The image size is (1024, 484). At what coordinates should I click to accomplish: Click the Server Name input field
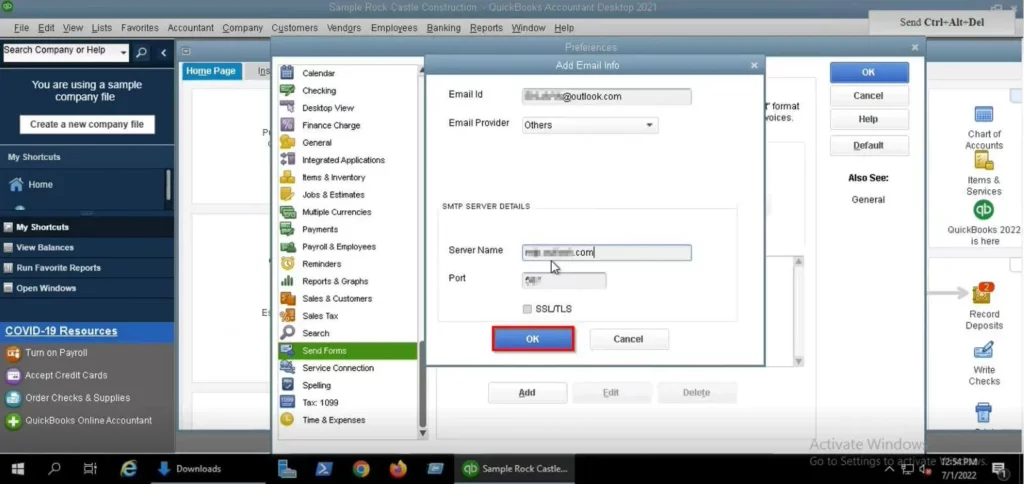[x=607, y=253]
